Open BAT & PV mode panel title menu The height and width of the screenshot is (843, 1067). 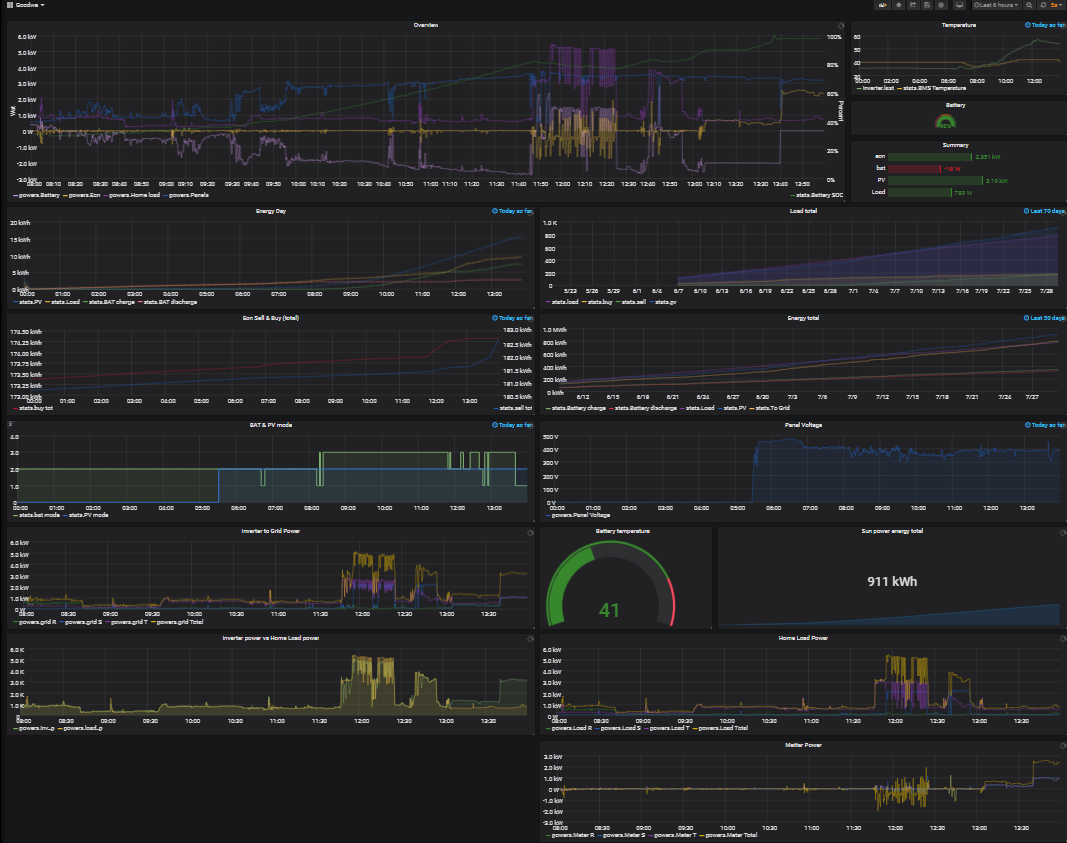point(271,425)
